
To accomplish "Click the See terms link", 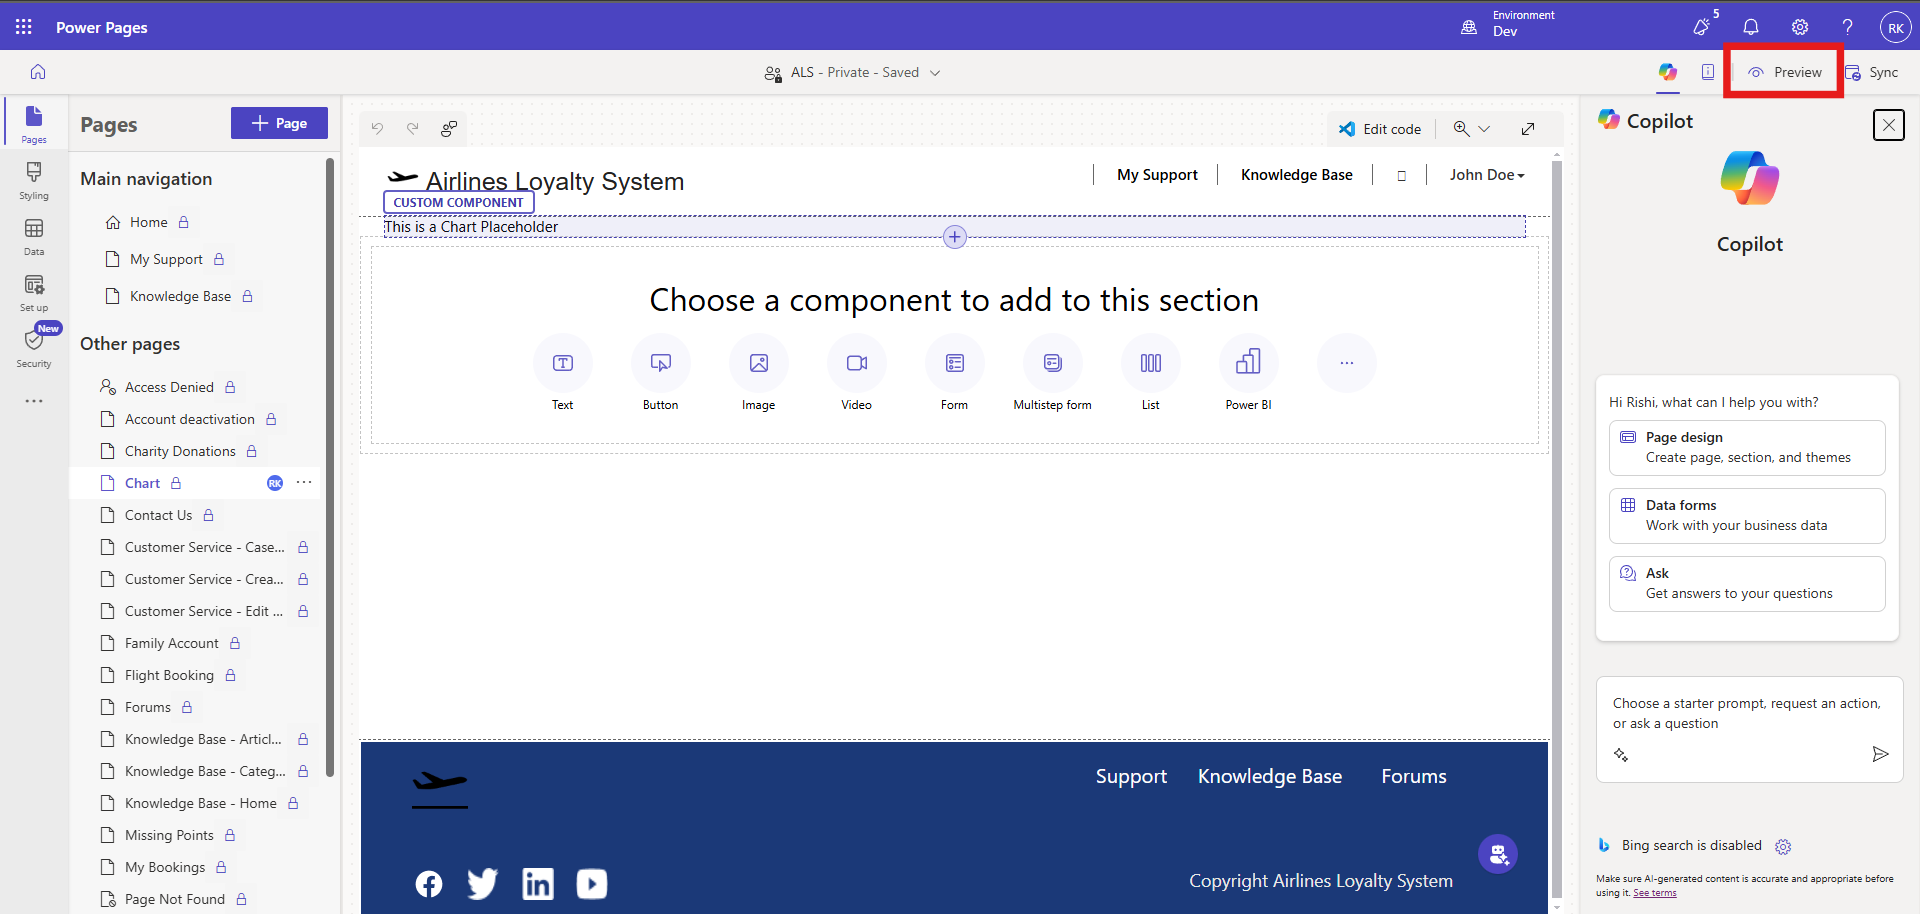I will 1654,893.
